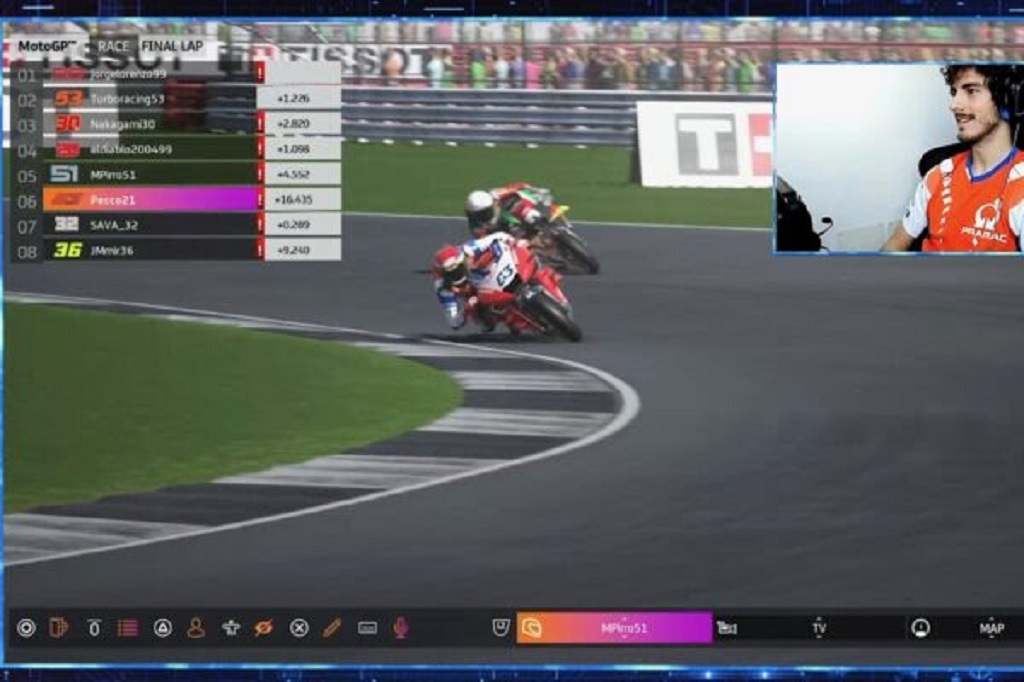1024x682 pixels.
Task: Click the +1.226 gap value
Action: tap(293, 99)
